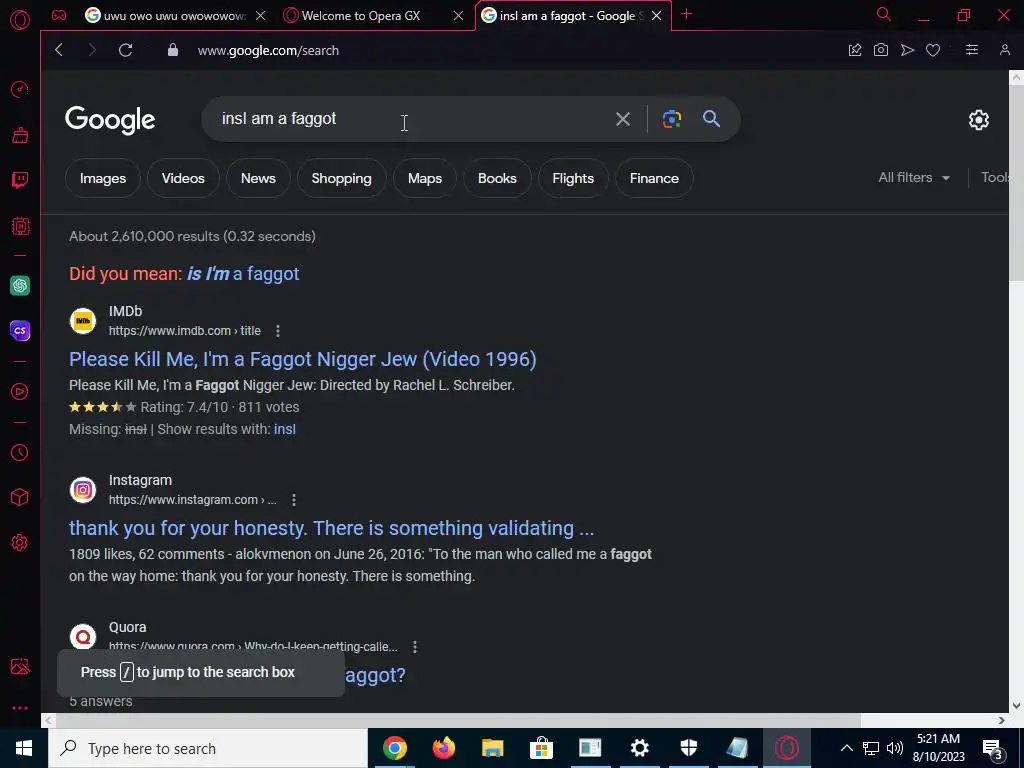Click the address bar URL

(268, 50)
